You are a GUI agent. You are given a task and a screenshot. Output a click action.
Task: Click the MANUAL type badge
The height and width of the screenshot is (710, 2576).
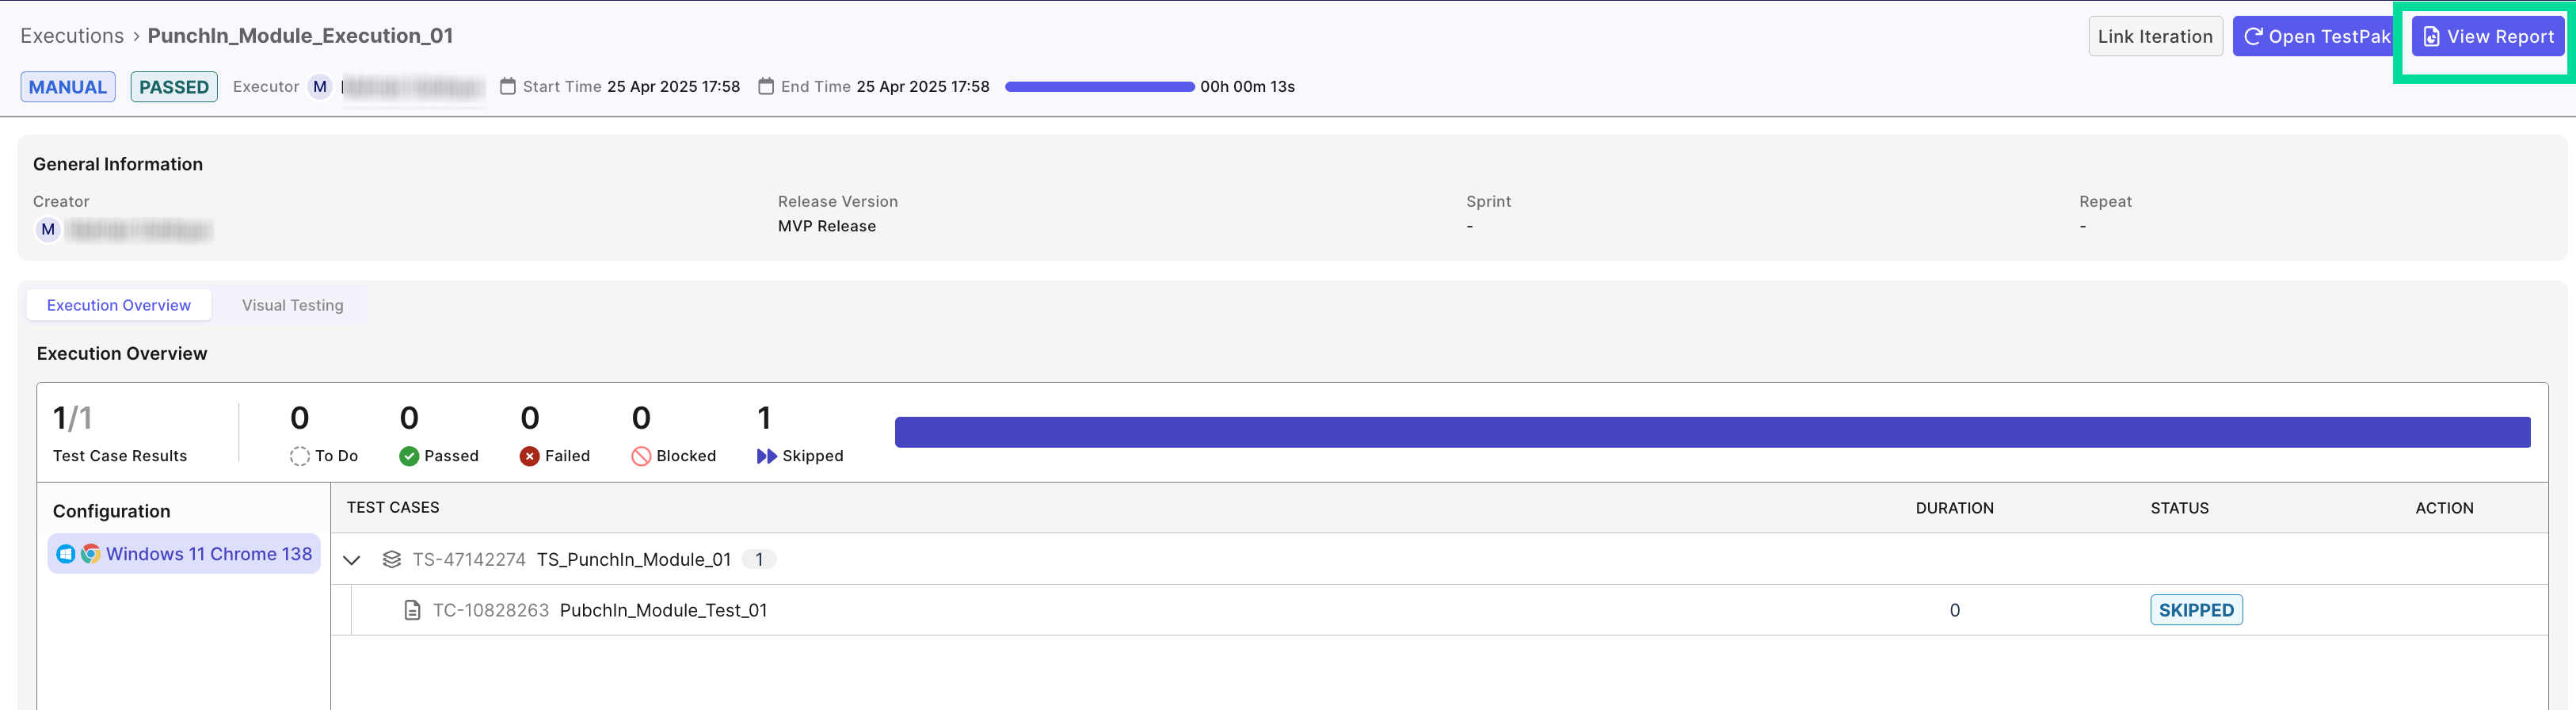(68, 87)
